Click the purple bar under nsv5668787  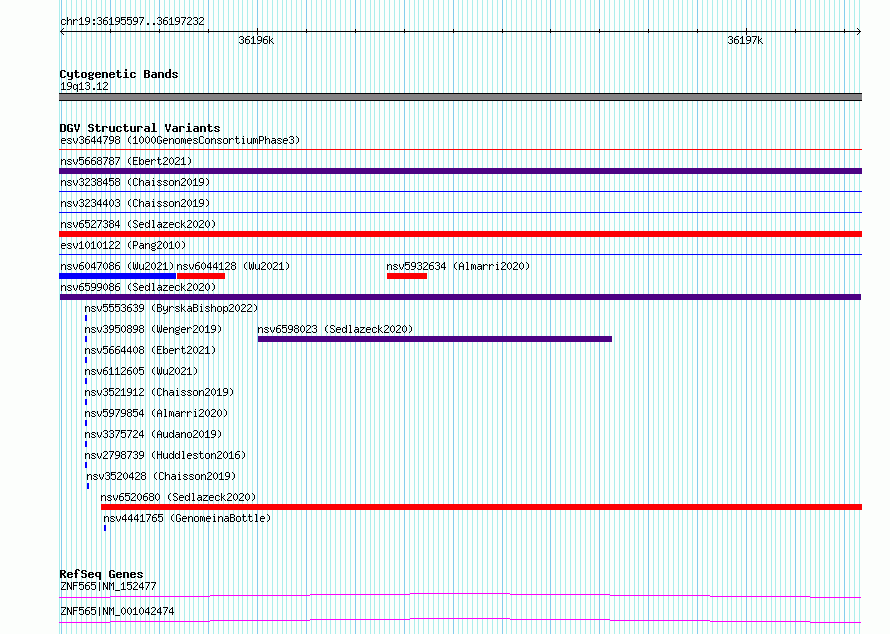click(460, 171)
